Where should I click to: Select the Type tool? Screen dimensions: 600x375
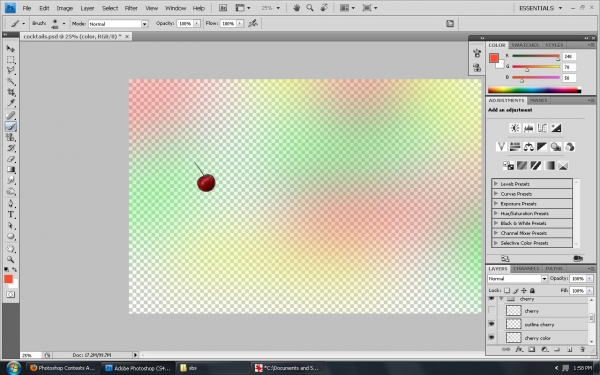point(11,215)
